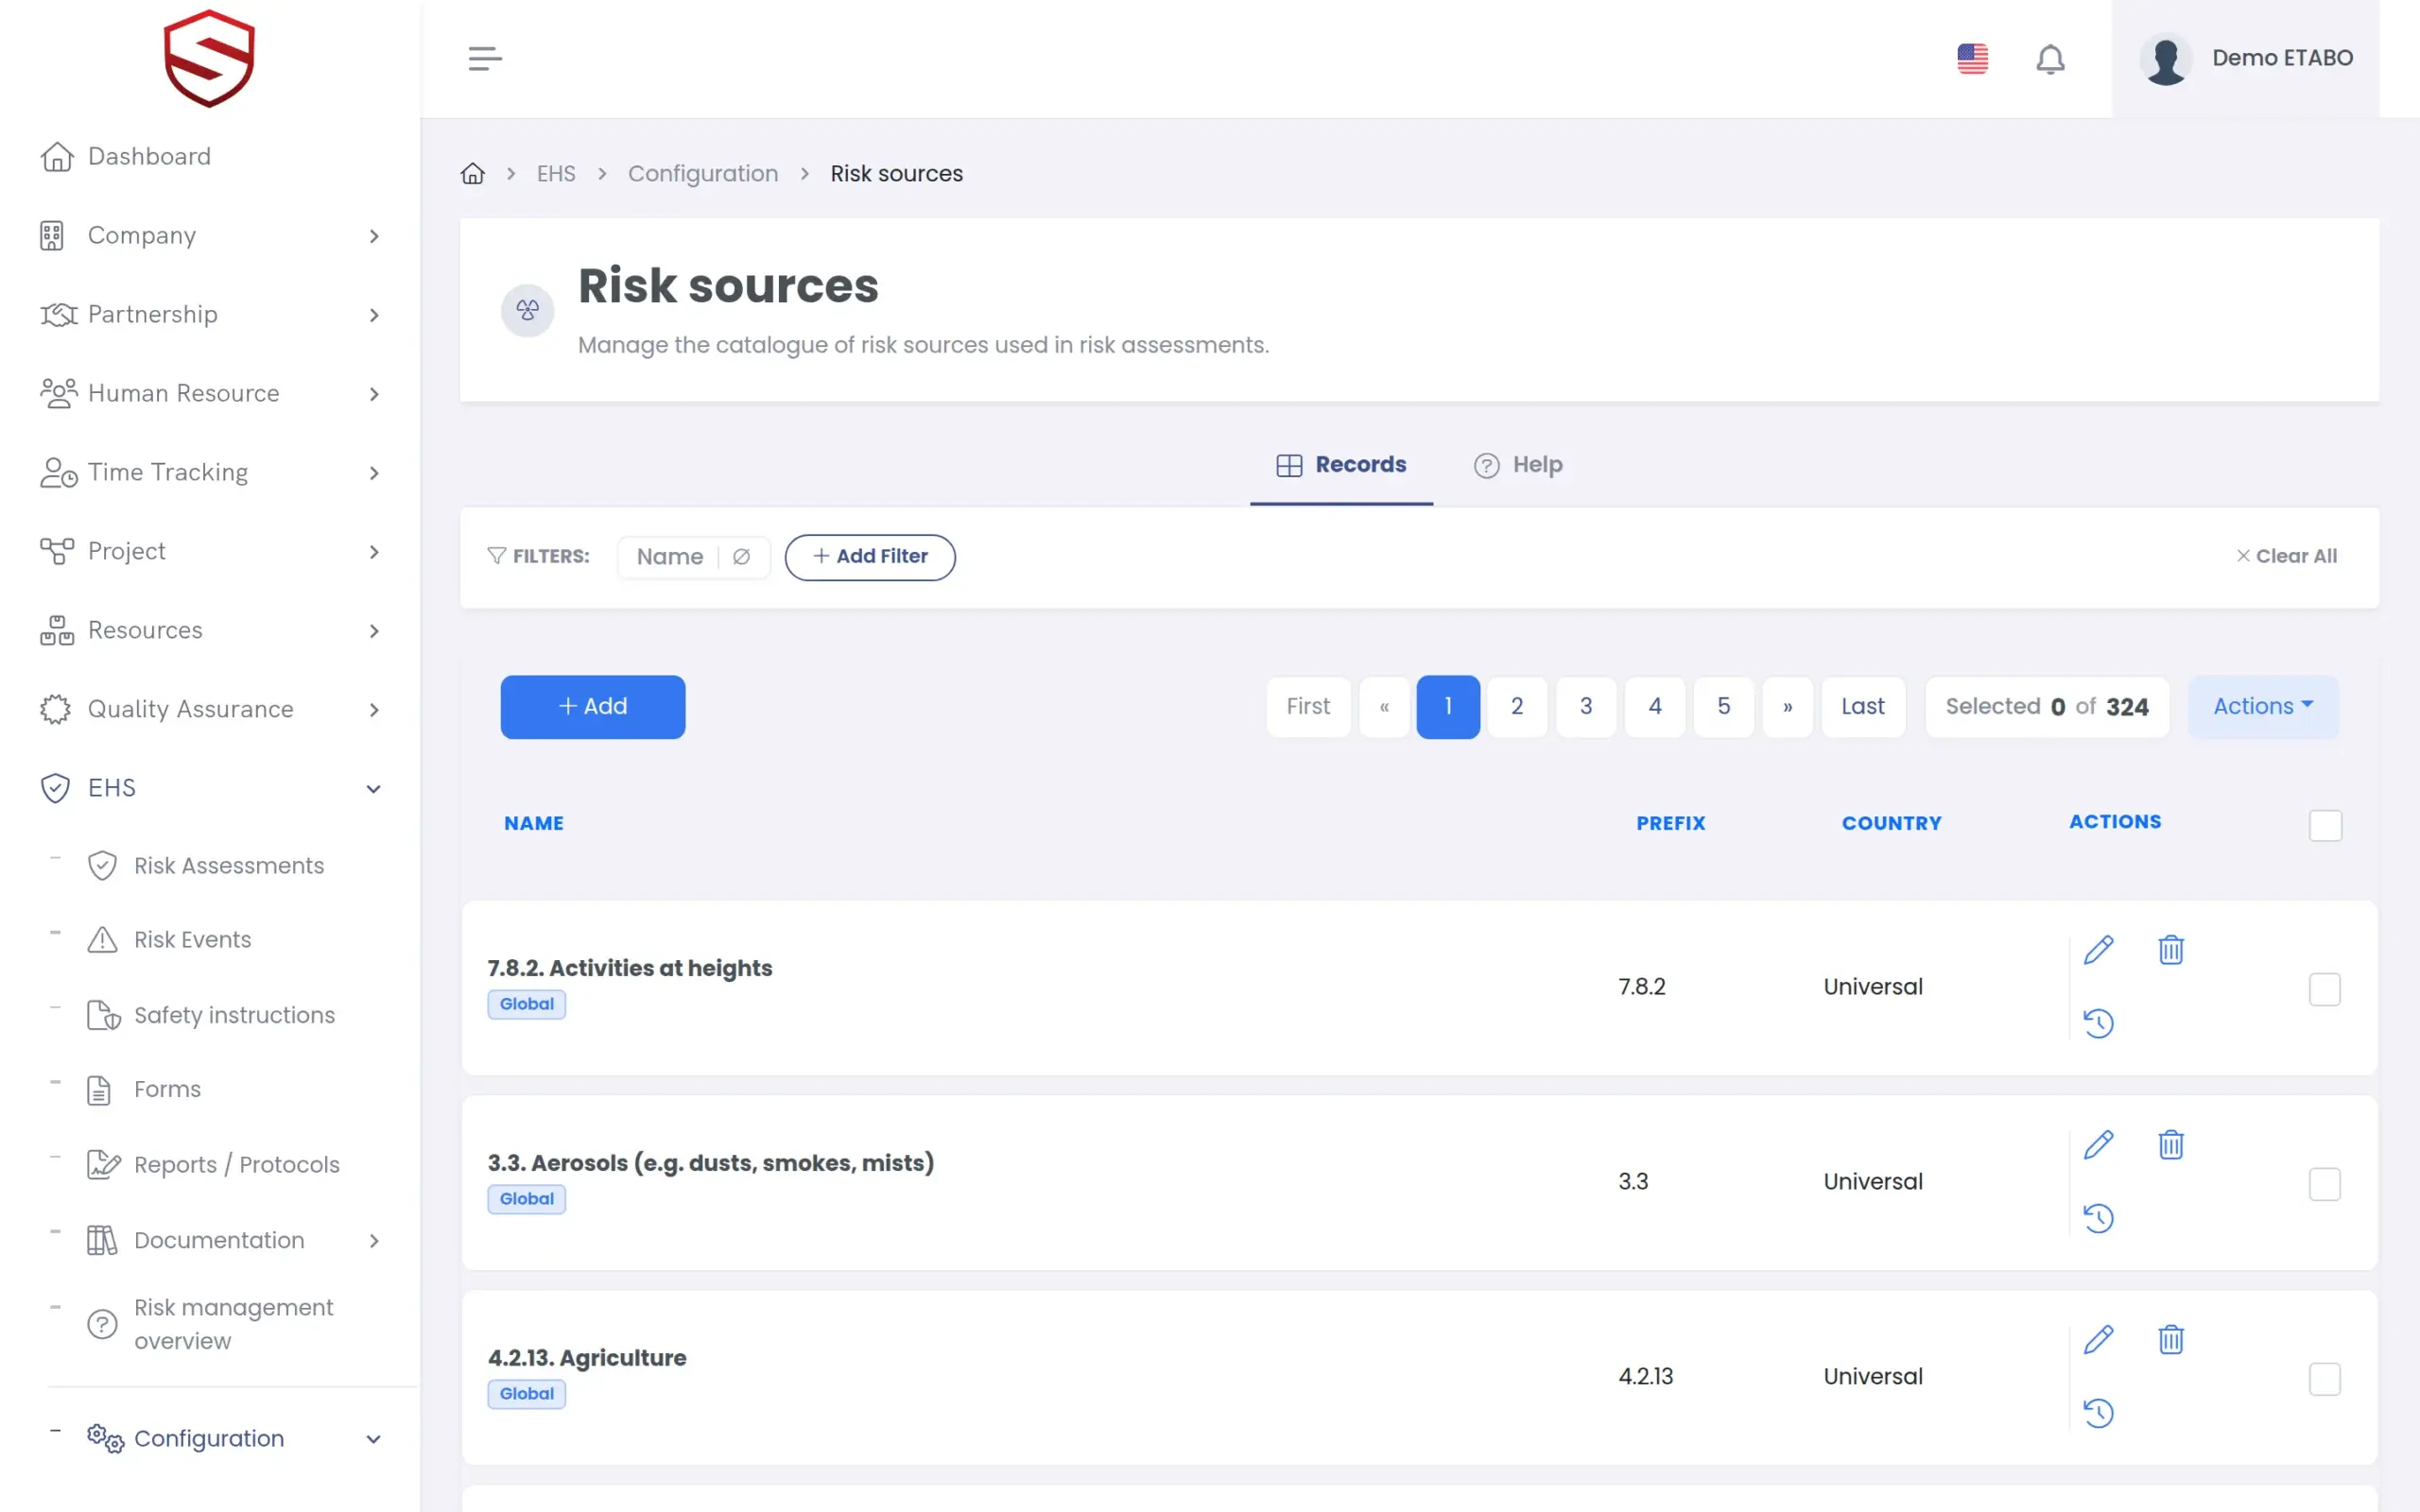The image size is (2420, 1512).
Task: View history of the Agriculture record
Action: click(x=2098, y=1413)
